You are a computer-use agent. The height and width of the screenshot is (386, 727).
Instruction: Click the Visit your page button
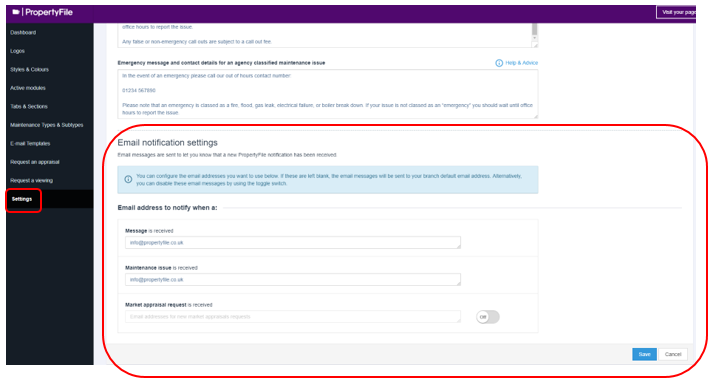click(676, 13)
